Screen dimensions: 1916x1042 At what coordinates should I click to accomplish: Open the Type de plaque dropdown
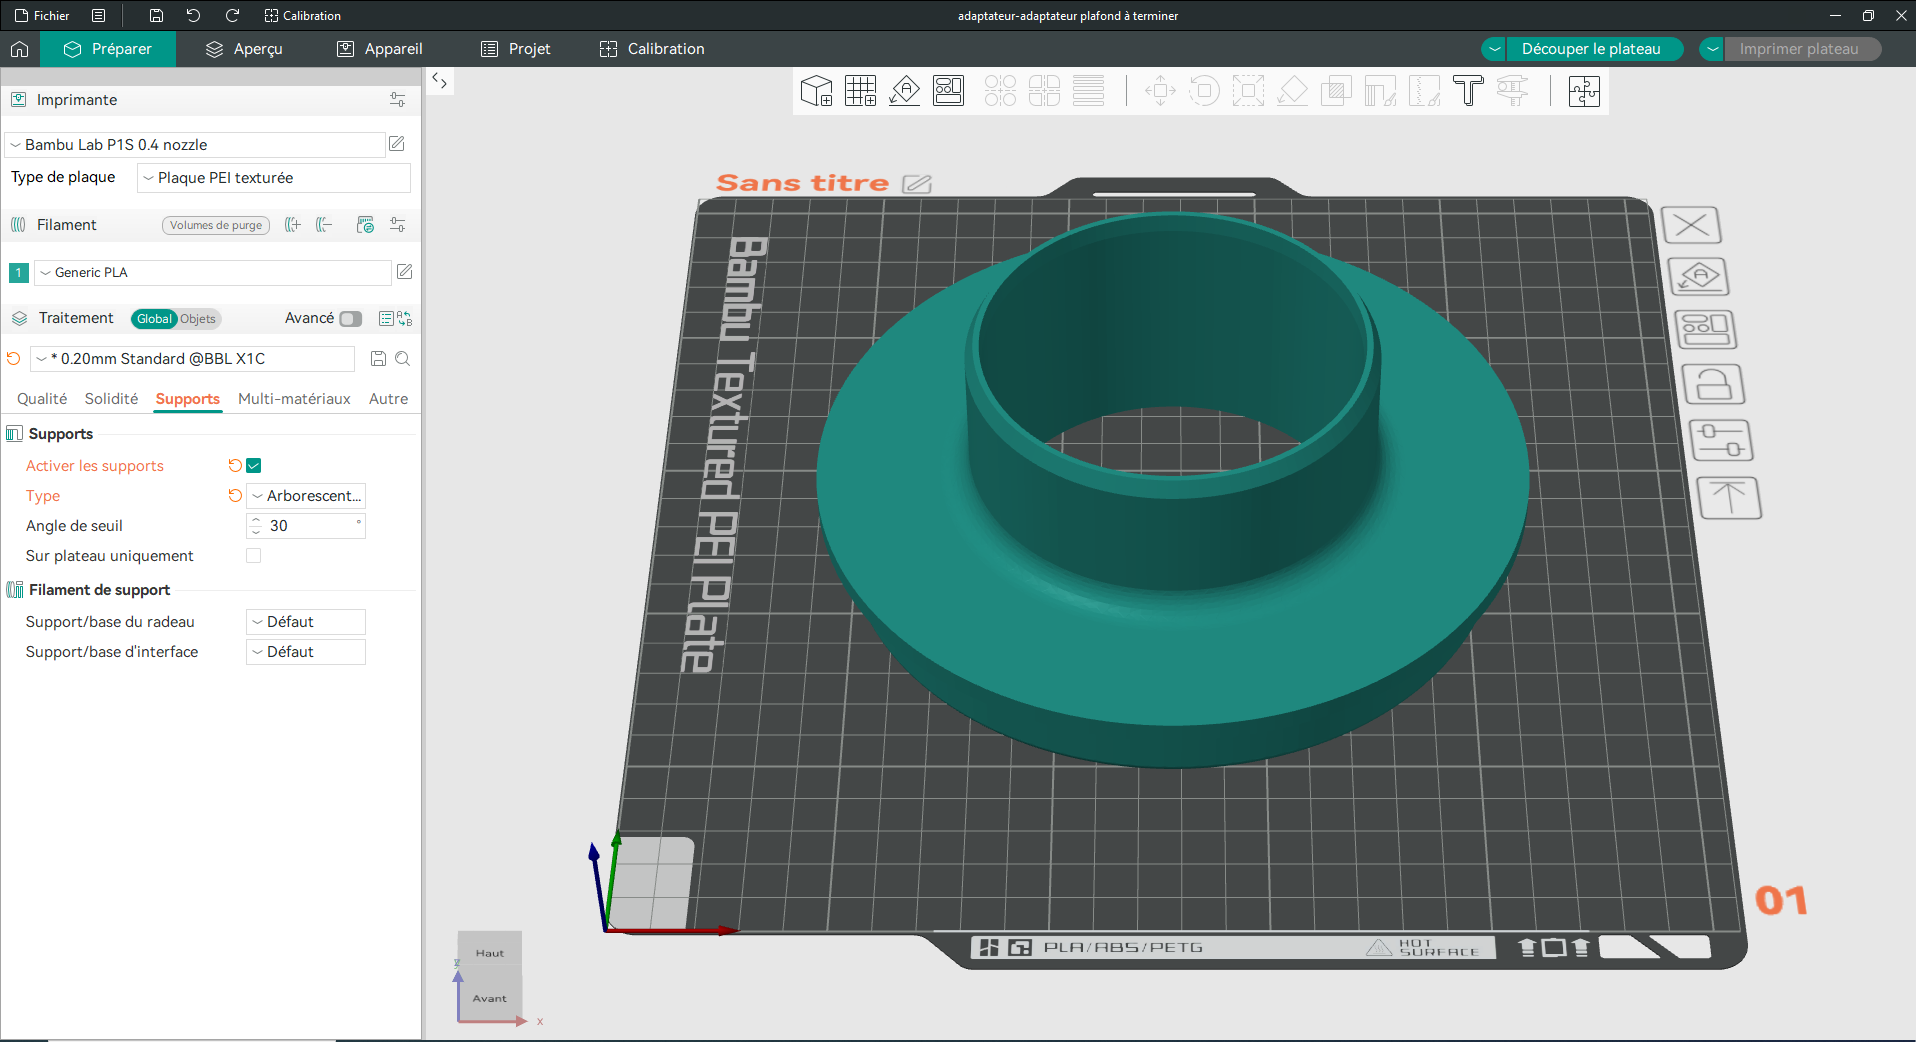pos(274,178)
